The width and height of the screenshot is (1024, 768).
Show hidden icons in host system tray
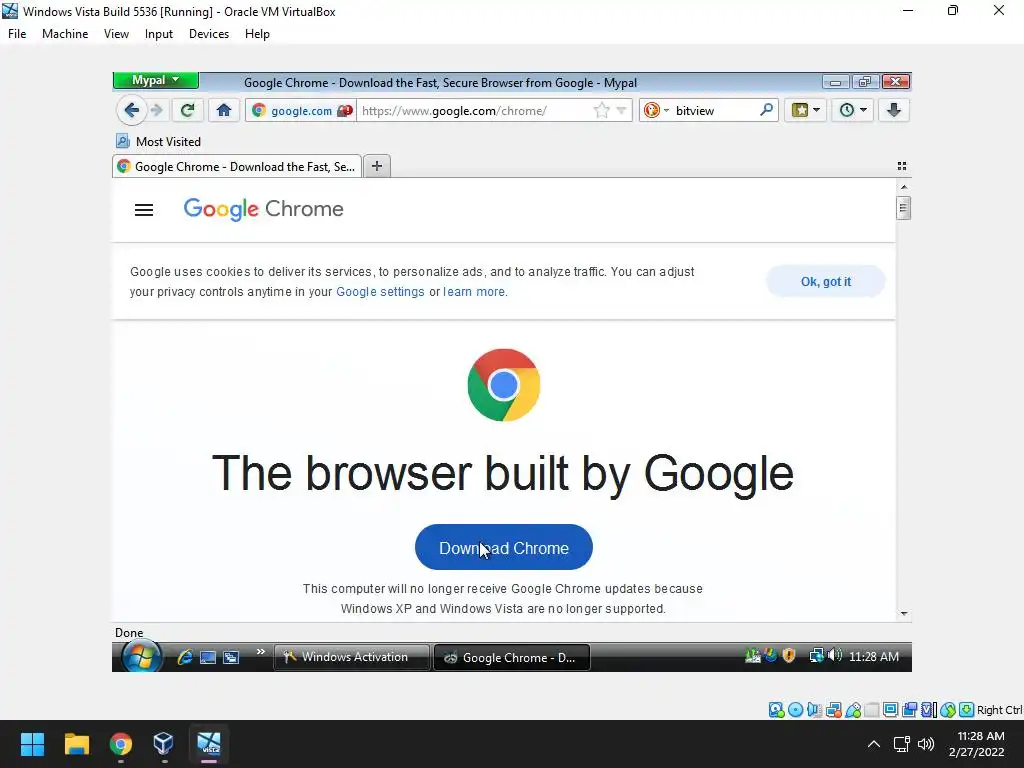[874, 744]
